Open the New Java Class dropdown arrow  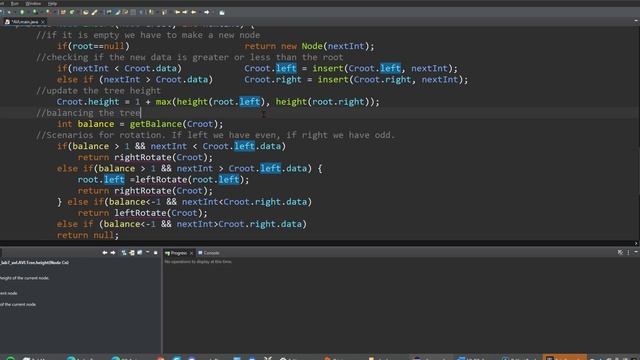click(78, 12)
